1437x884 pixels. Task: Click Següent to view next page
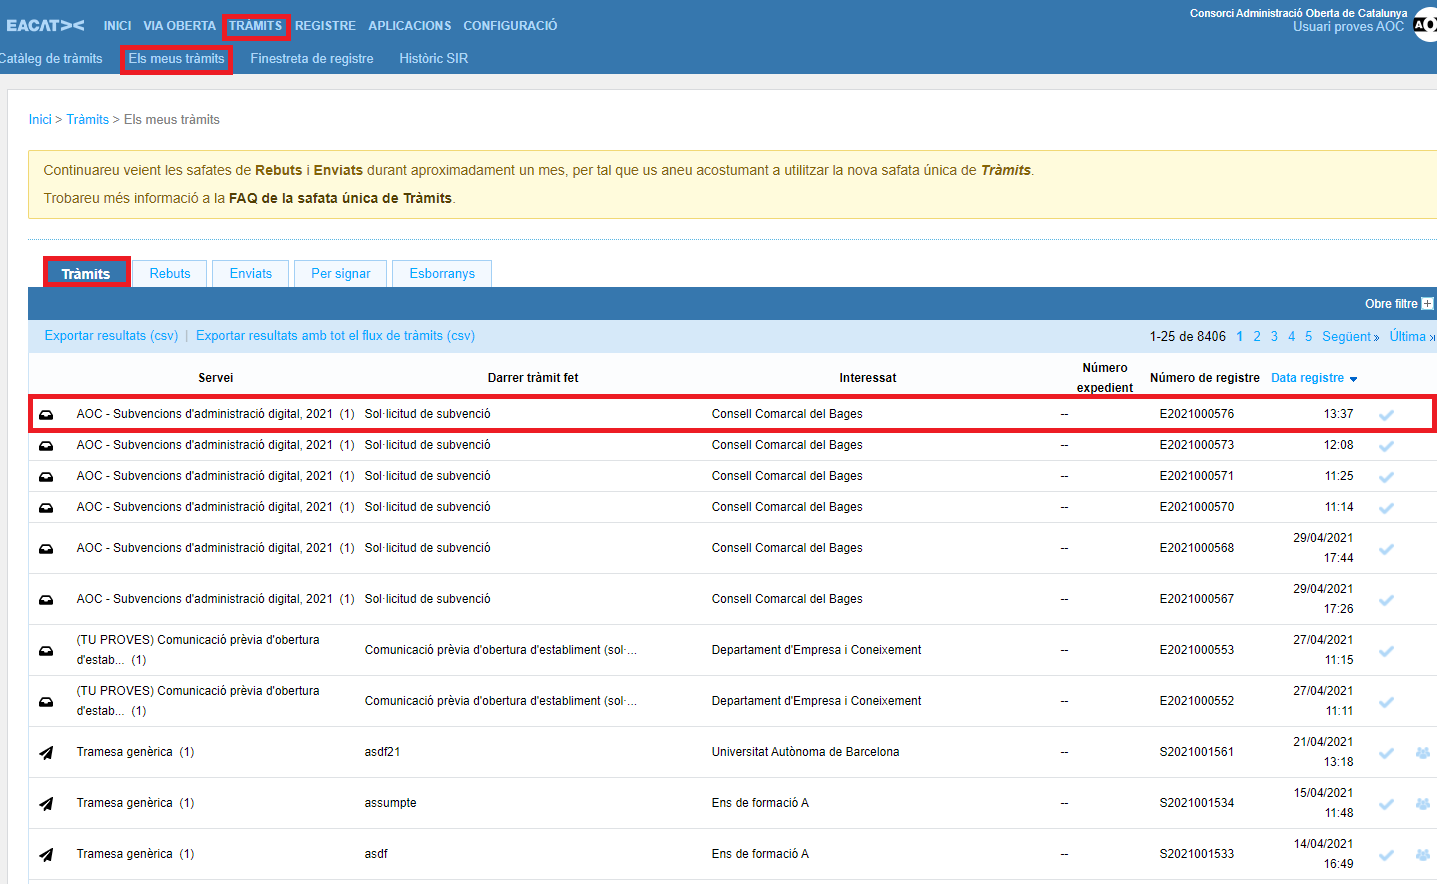click(1350, 337)
